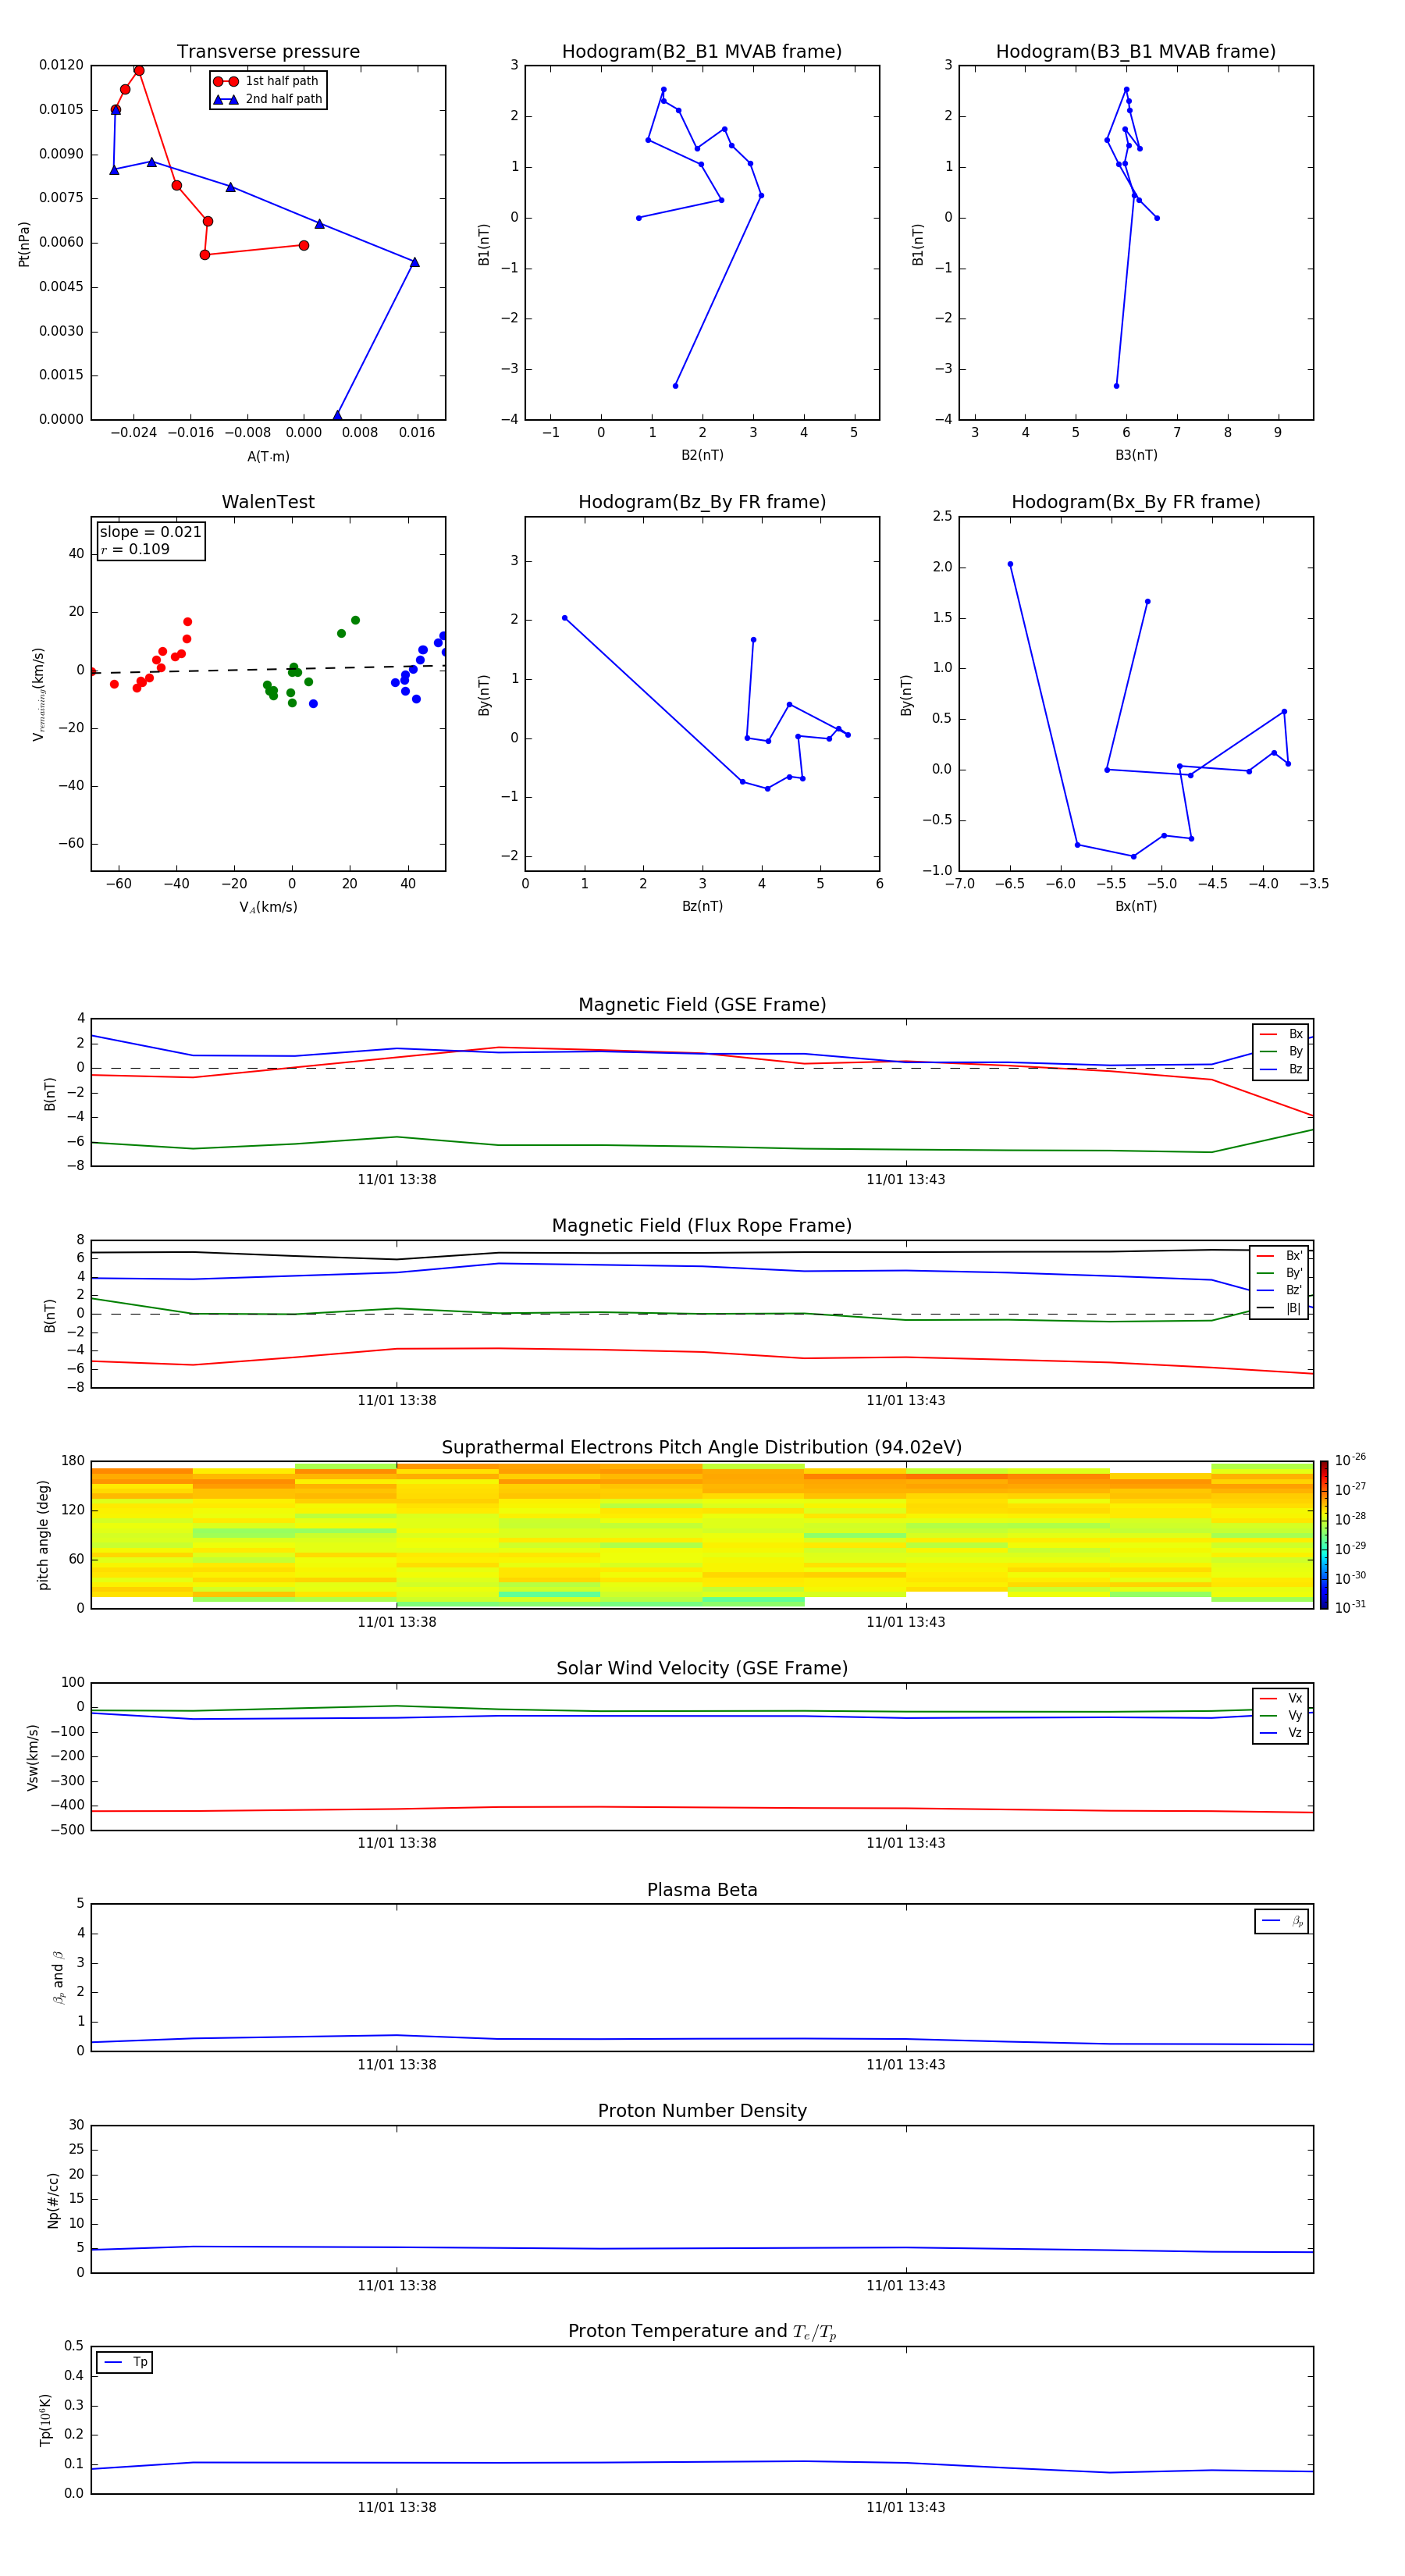Click the 'Bx' legend entry in GSE magnetic field plot
The height and width of the screenshot is (2576, 1405).
click(1281, 1034)
